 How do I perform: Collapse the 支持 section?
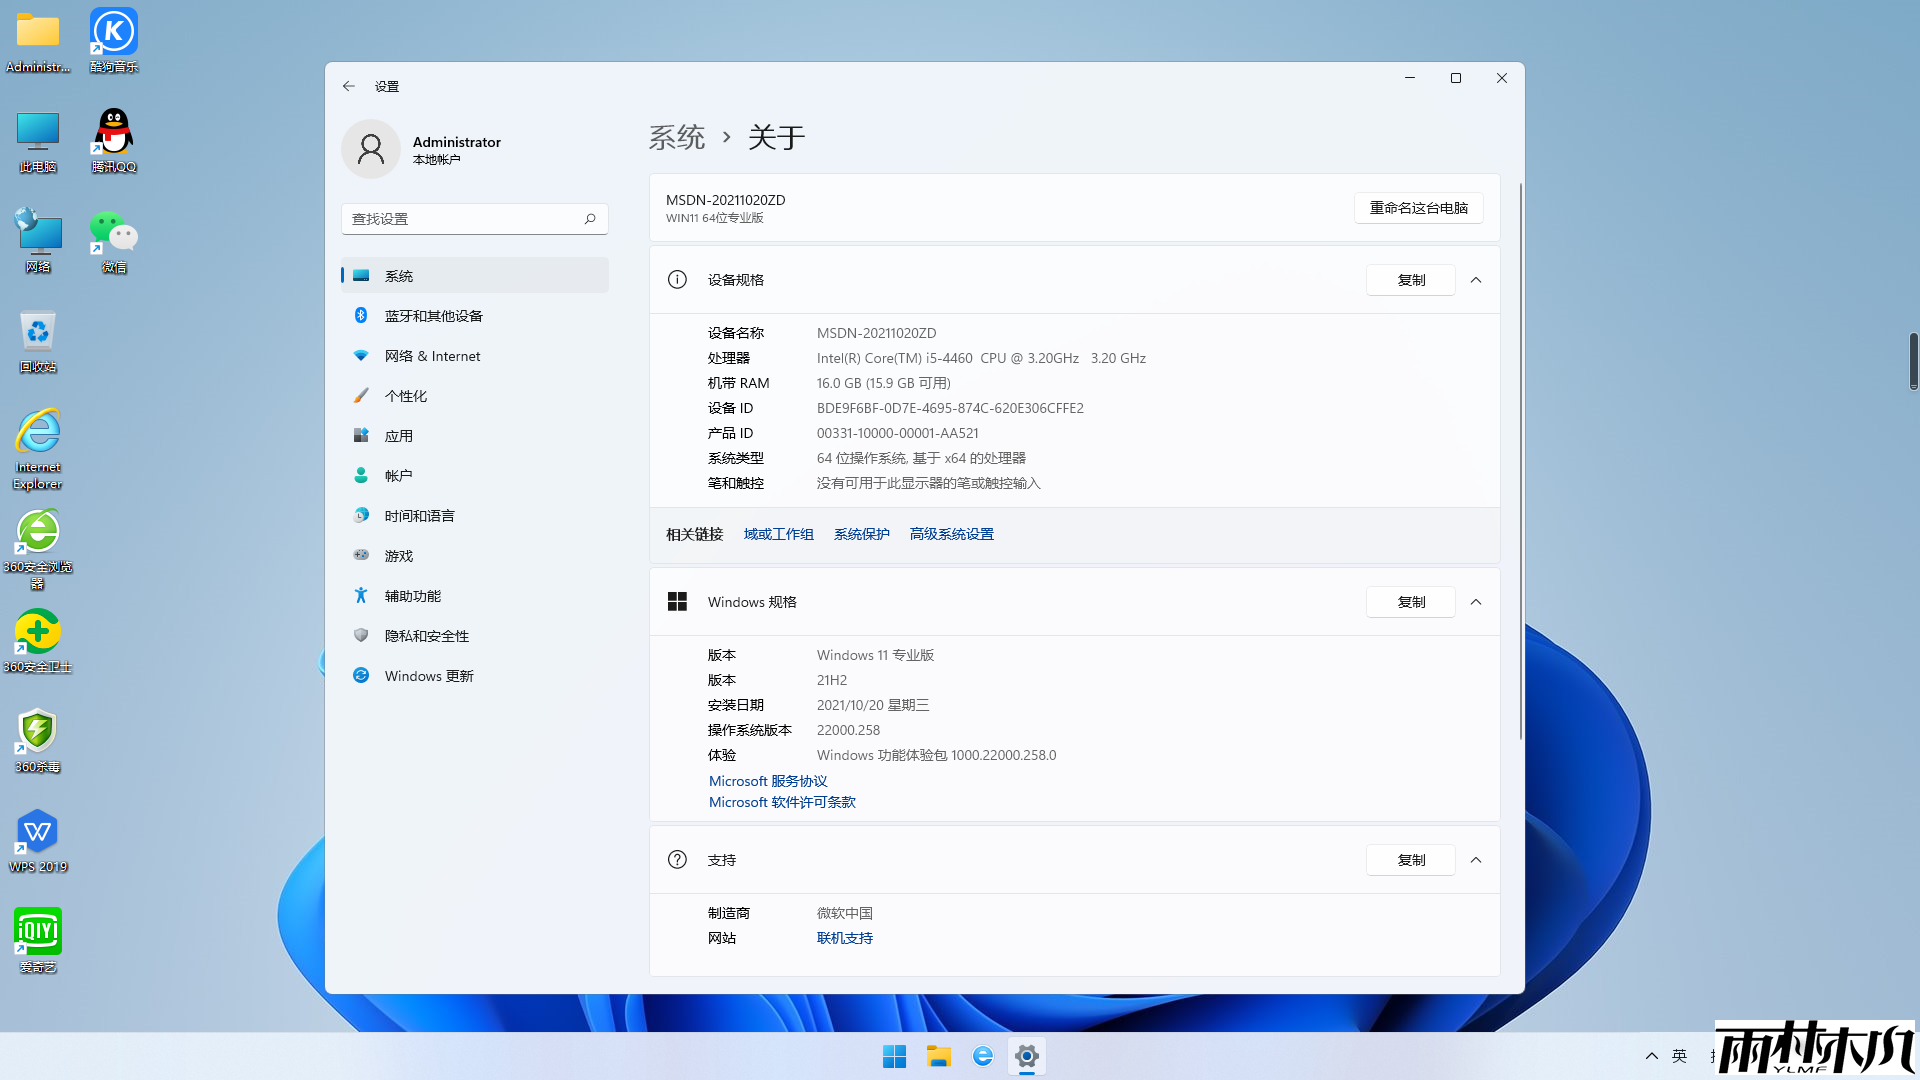pos(1476,859)
